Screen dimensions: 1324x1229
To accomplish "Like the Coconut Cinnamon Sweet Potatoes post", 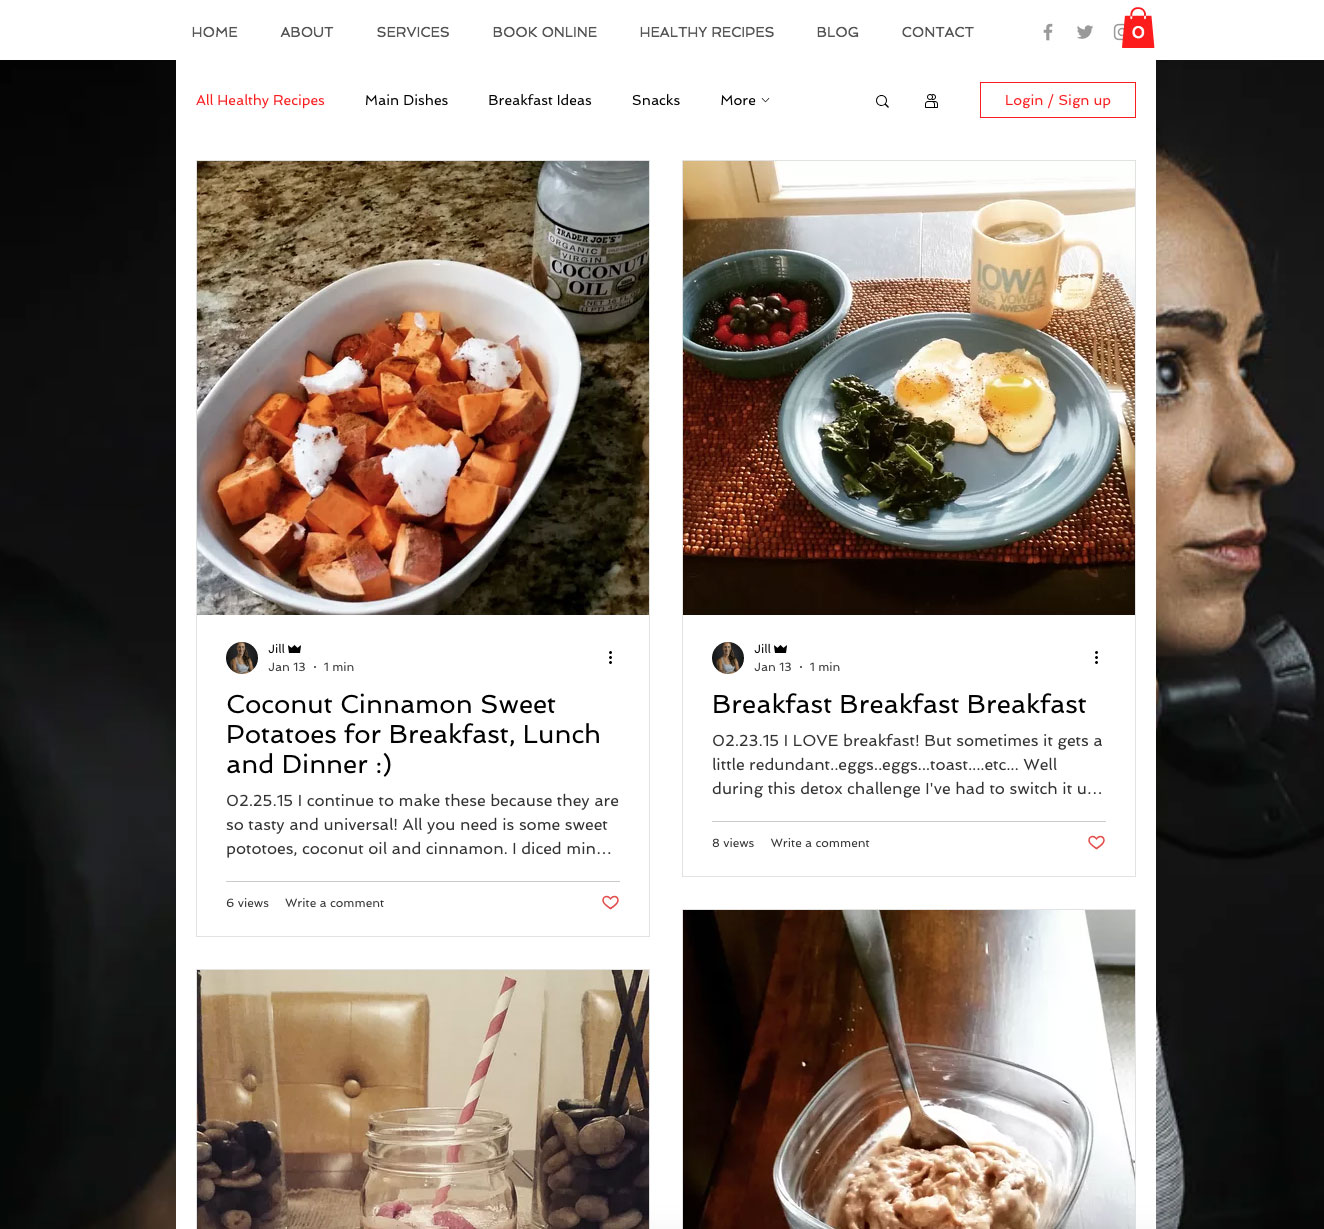I will tap(610, 902).
